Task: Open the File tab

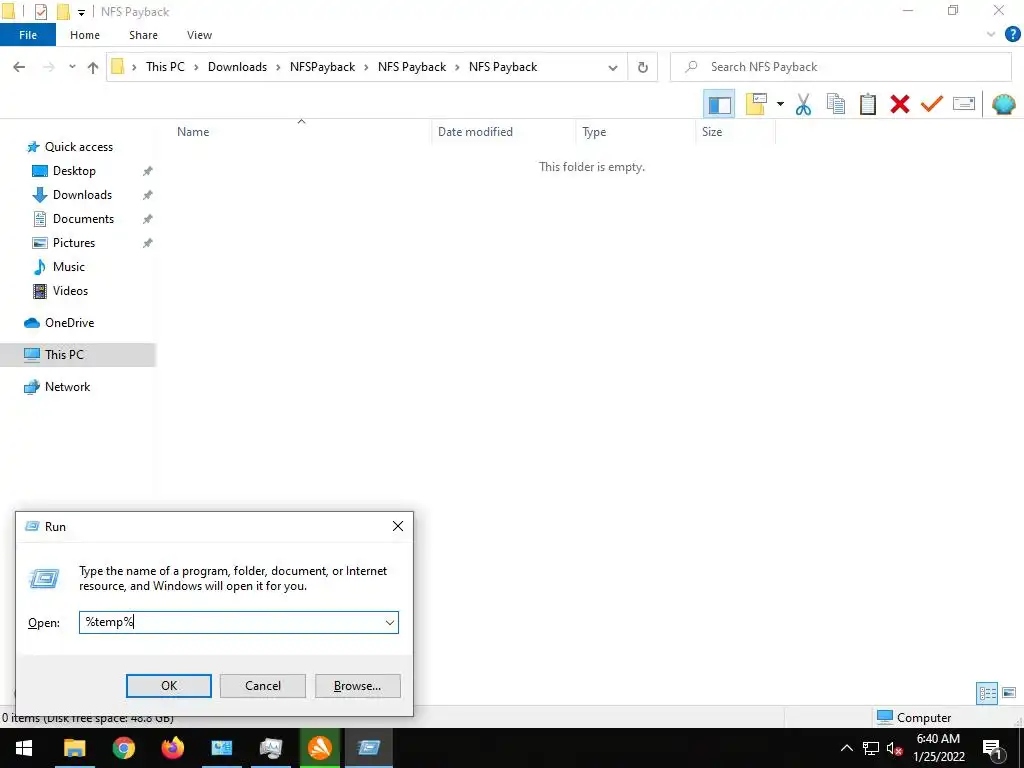Action: [27, 35]
